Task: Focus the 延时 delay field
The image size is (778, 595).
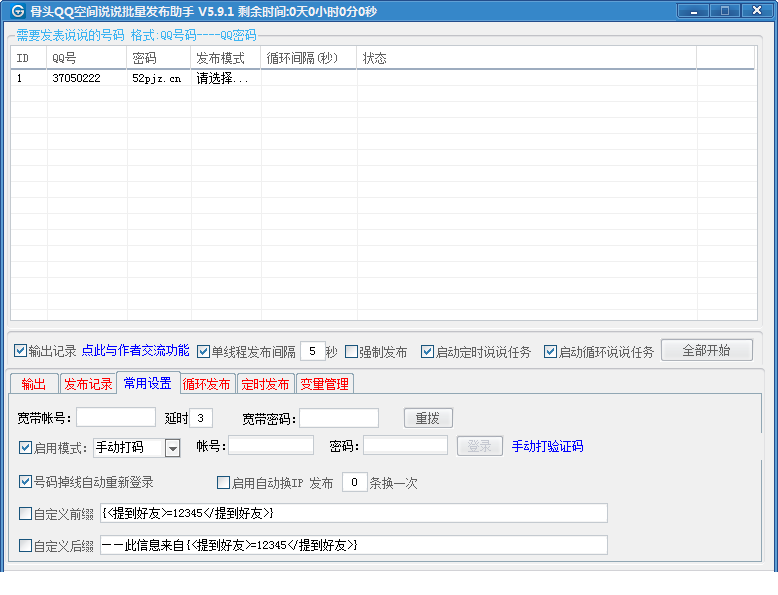Action: point(201,418)
